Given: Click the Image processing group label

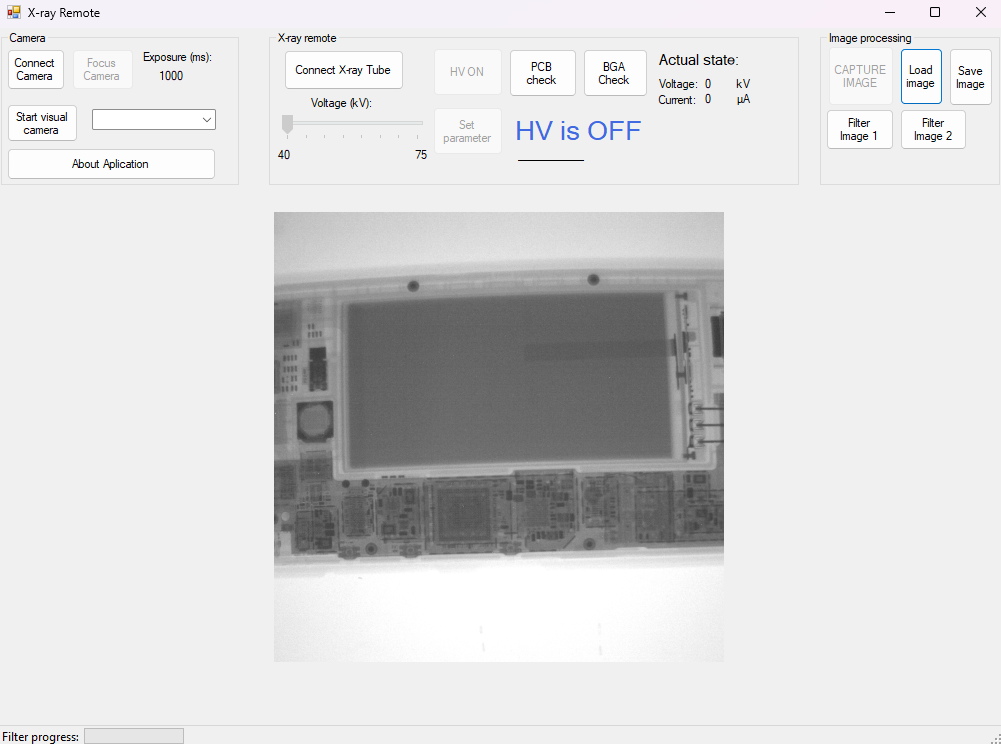Looking at the screenshot, I should tap(869, 38).
